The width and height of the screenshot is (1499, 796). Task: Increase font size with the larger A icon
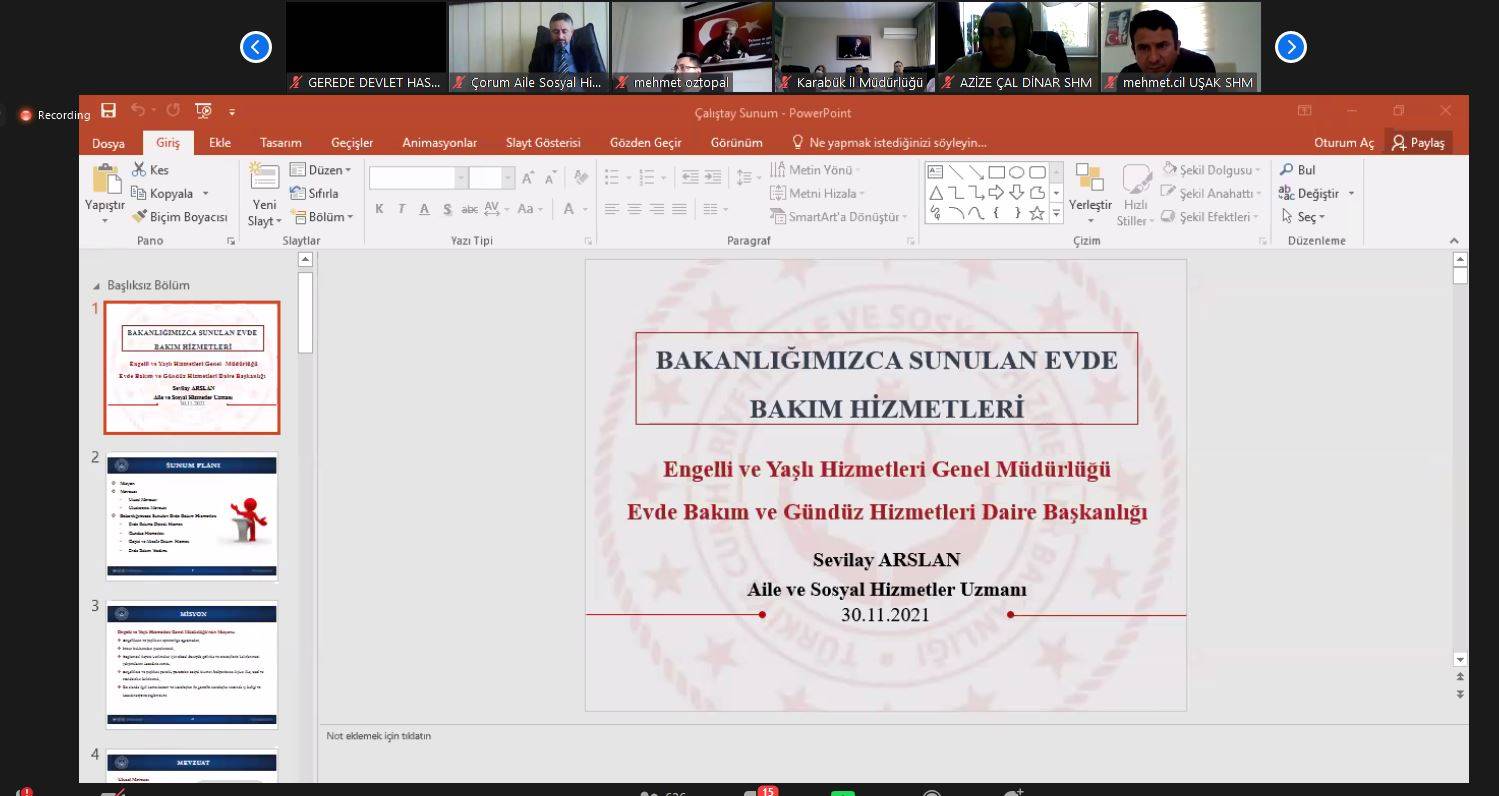(x=527, y=178)
